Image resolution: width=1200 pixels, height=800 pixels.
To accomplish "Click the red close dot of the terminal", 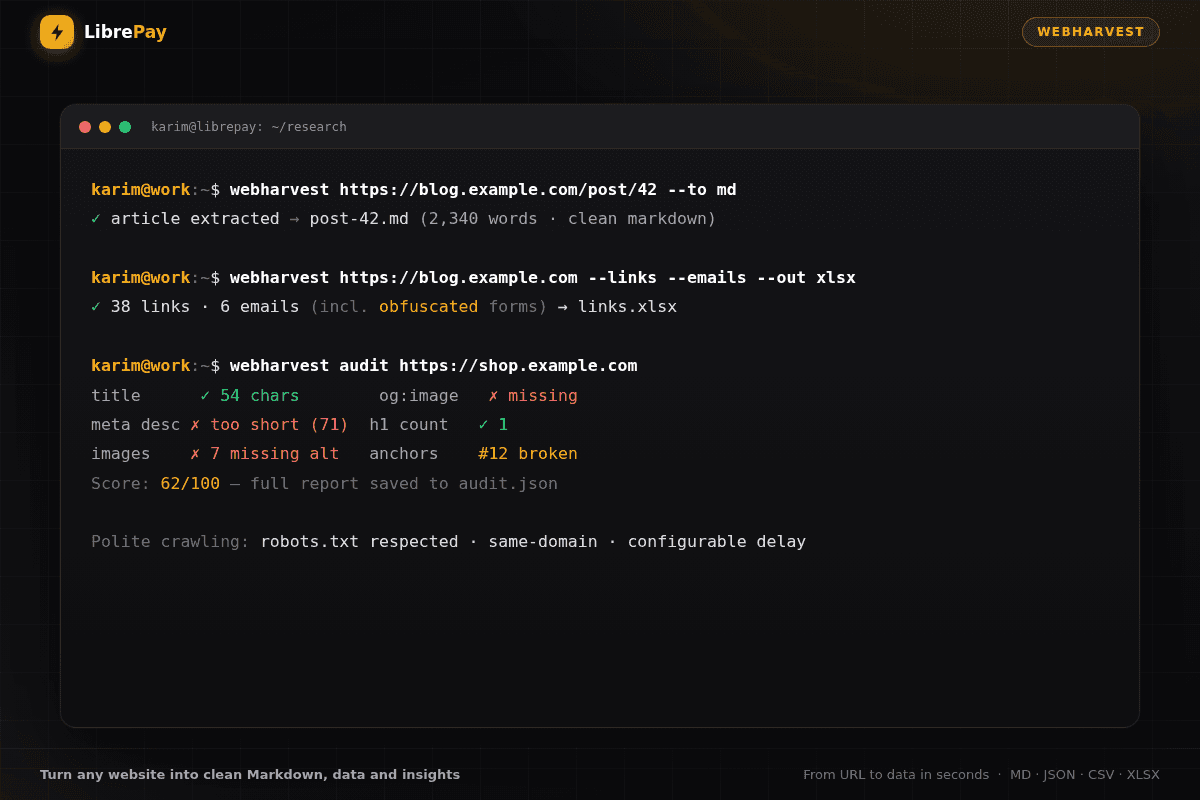I will (85, 127).
